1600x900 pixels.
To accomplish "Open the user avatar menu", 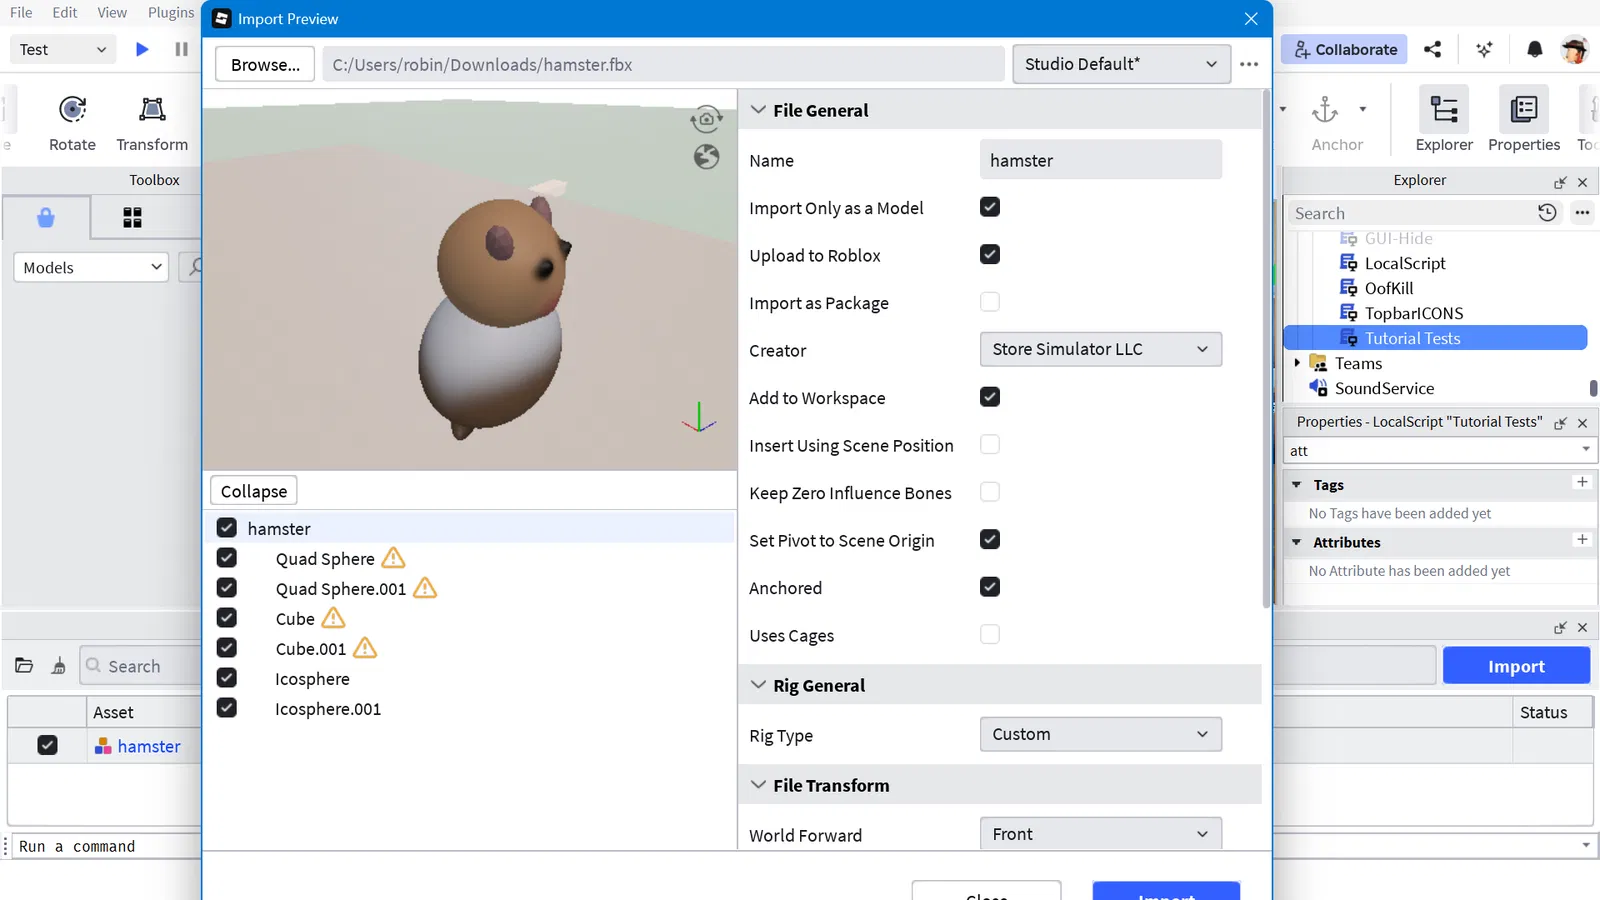I will (1575, 49).
